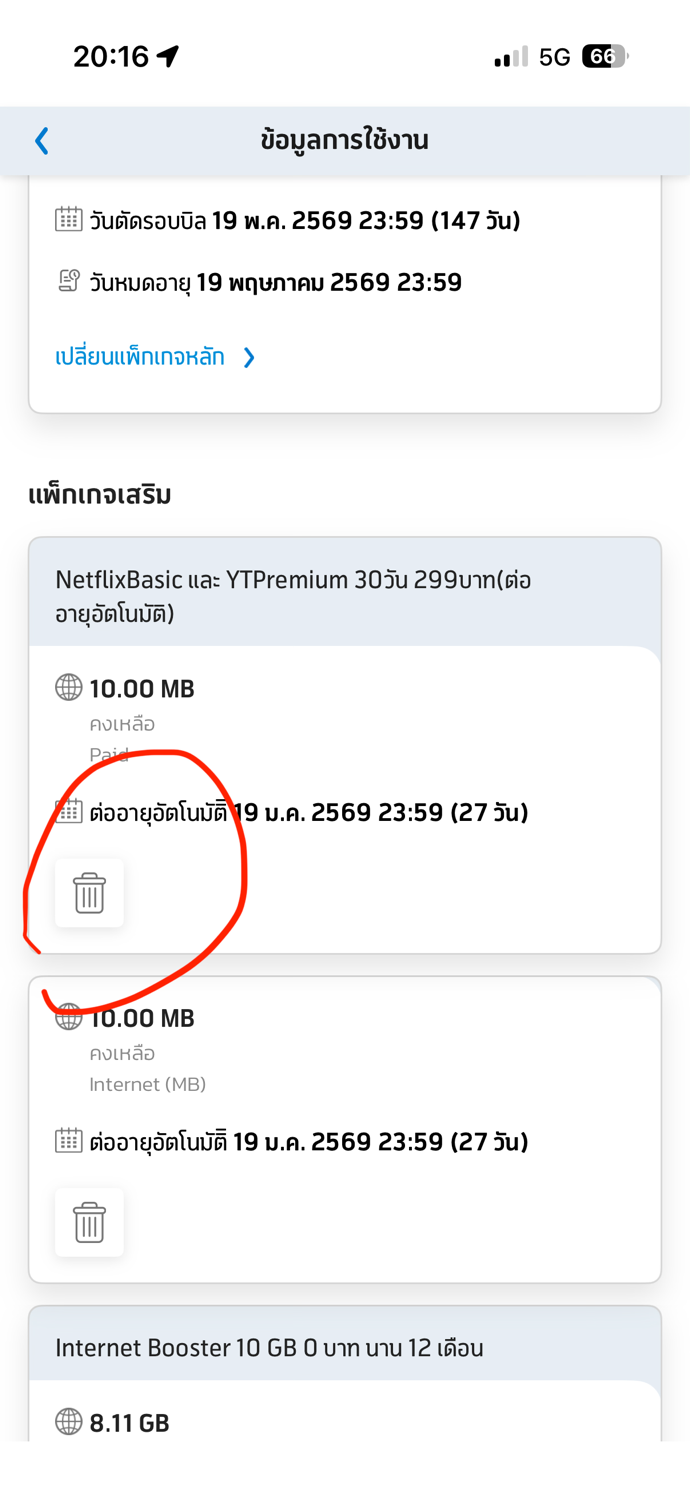Tap the trash icon under the Paid entry

[89, 893]
